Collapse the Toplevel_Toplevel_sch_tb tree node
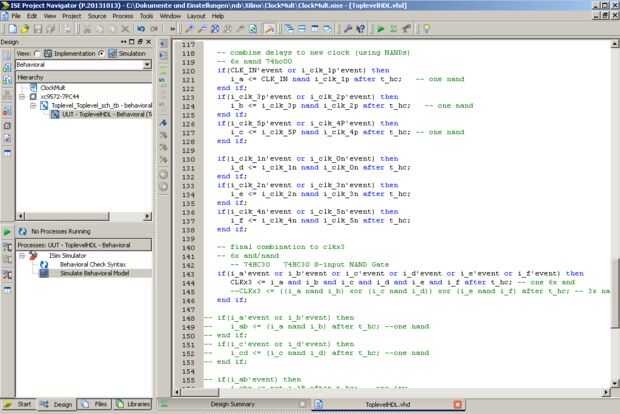The image size is (620, 414). [33, 106]
